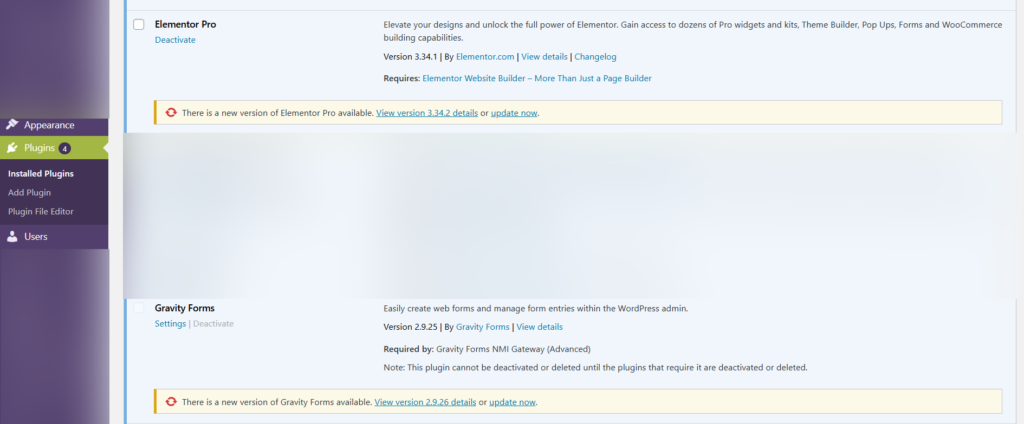This screenshot has width=1024, height=424.
Task: Go to Installed Plugins submenu
Action: point(40,174)
